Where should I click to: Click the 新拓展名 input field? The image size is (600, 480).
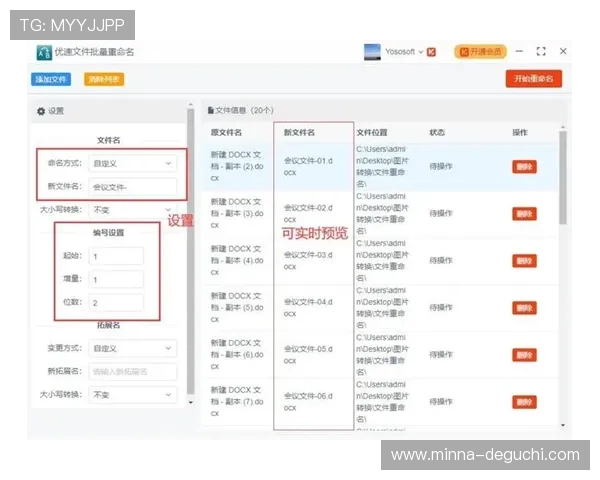point(133,372)
